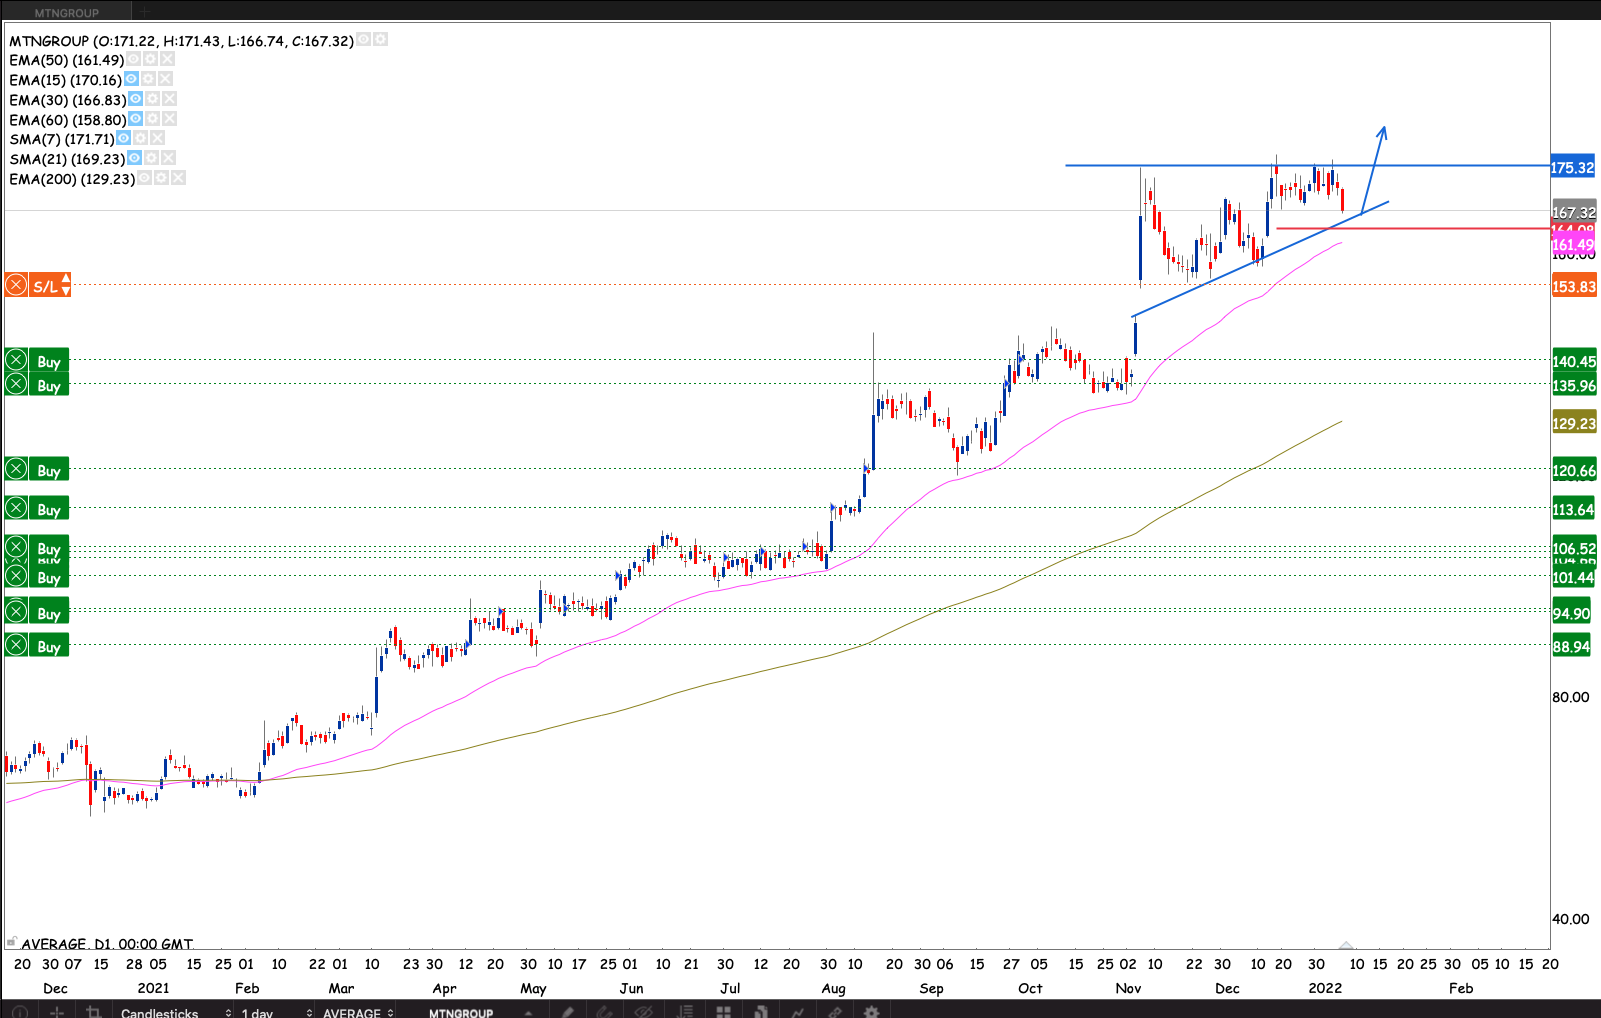Screen dimensions: 1601x1018
Task: Click the crosshair tool in the bottom toolbar
Action: coord(57,1012)
